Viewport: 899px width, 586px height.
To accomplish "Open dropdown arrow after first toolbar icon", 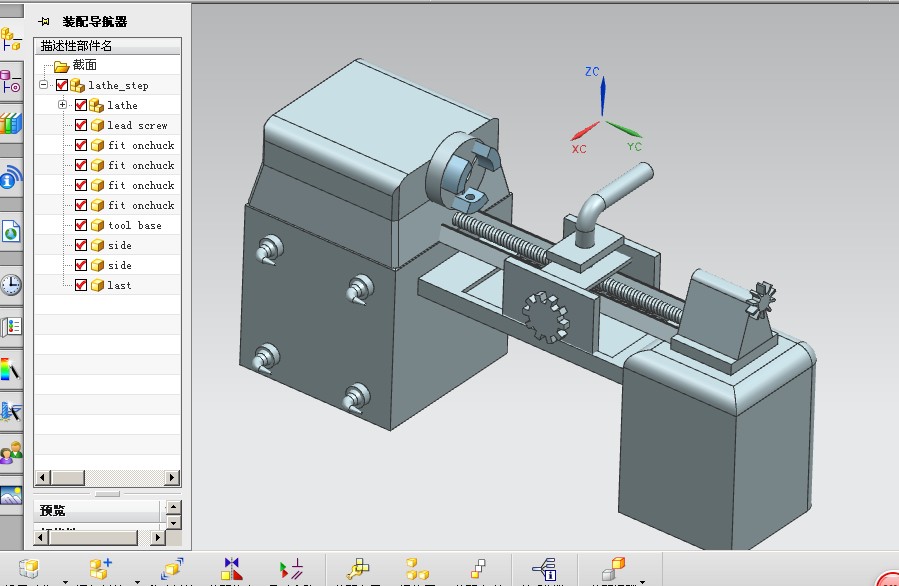I will click(65, 581).
